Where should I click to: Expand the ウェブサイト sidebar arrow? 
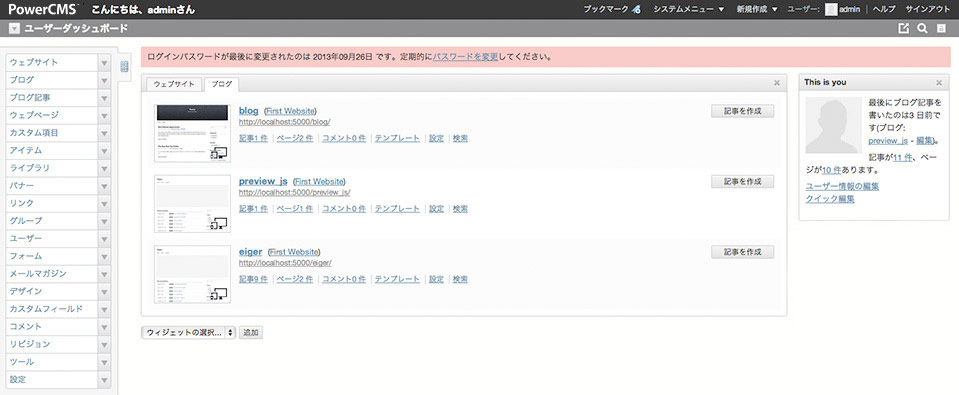[104, 62]
